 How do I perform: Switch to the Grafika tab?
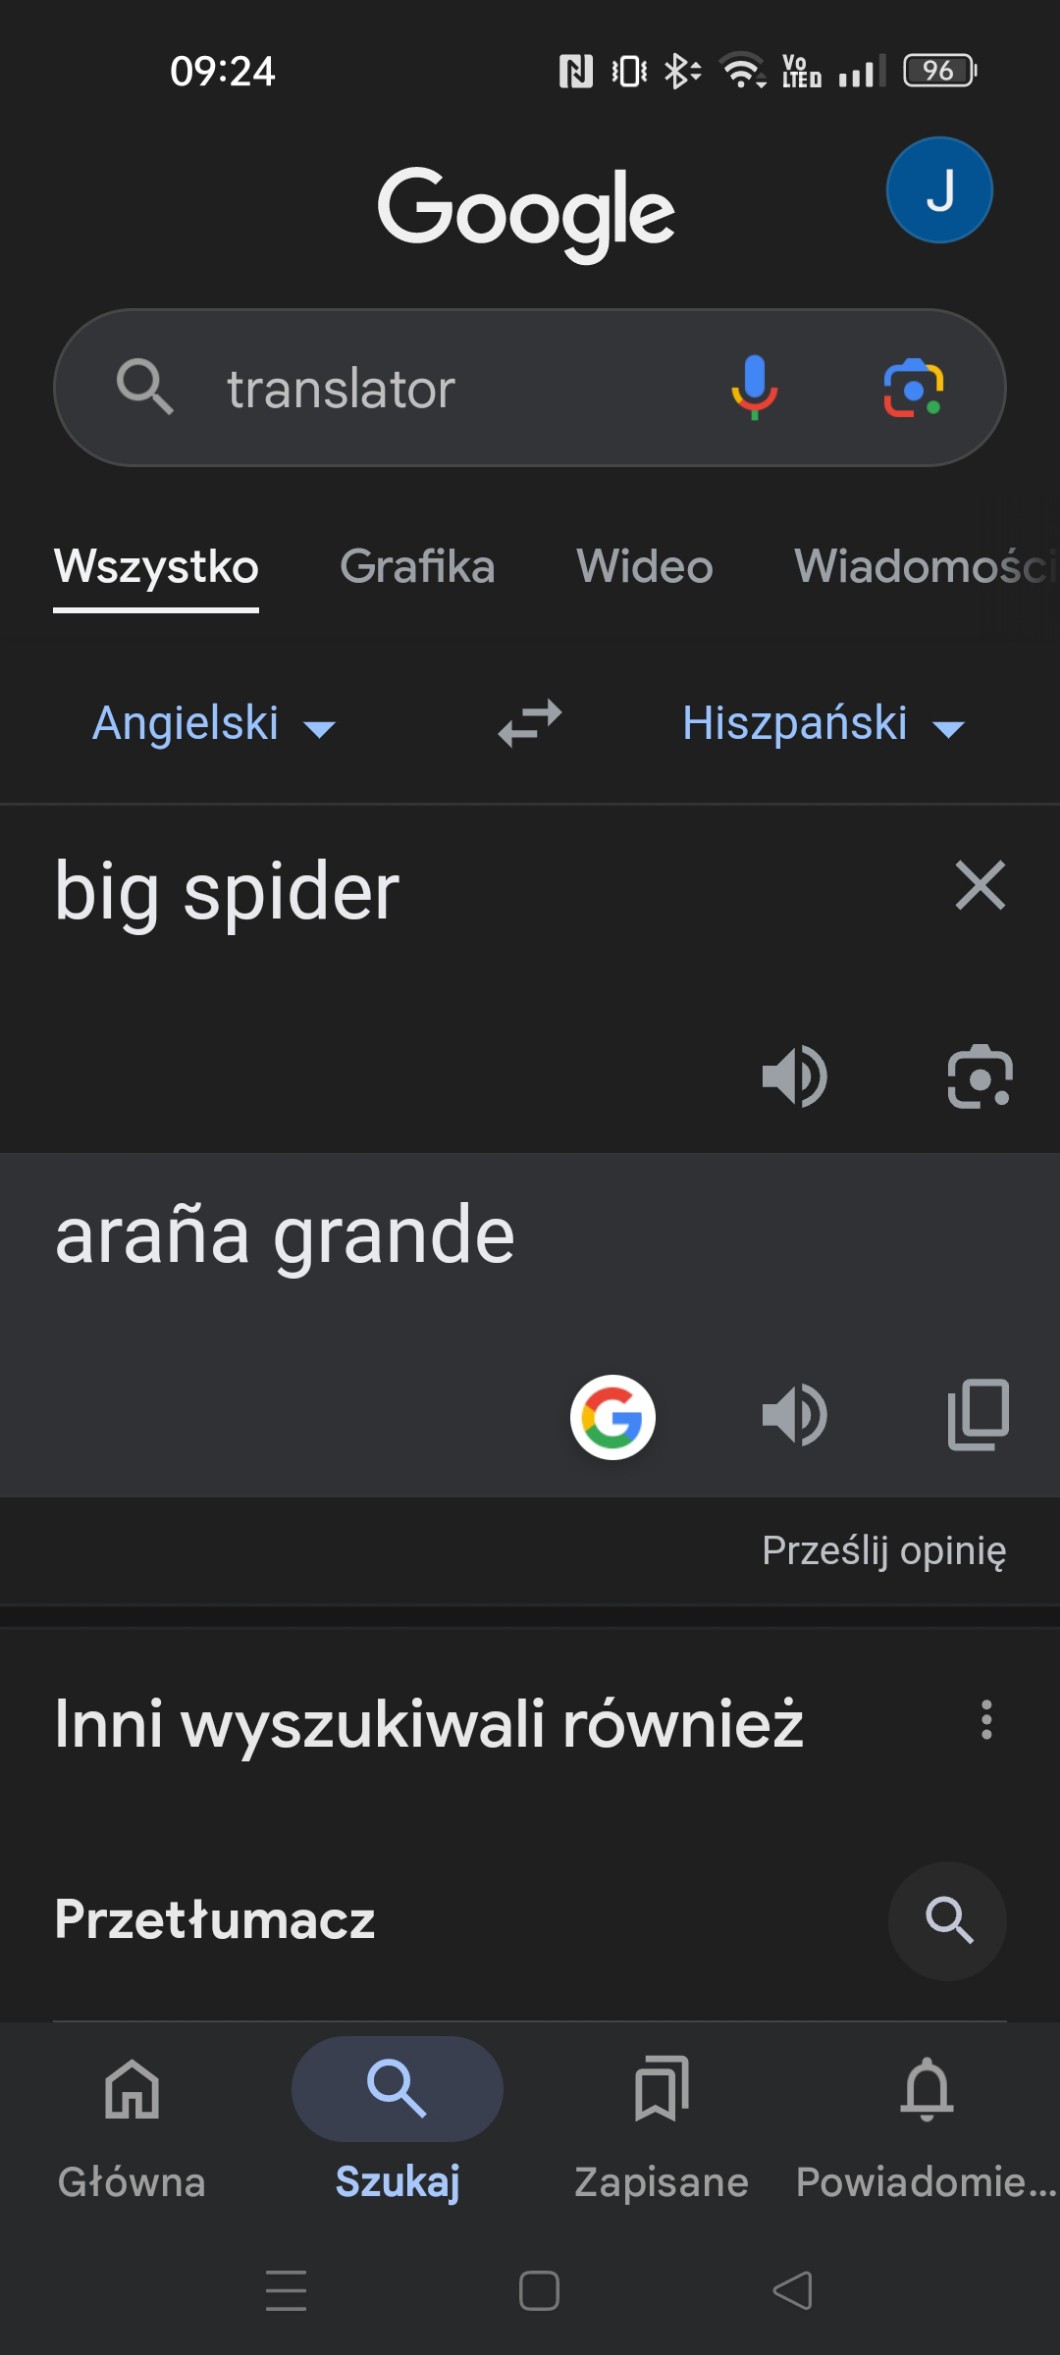(417, 567)
